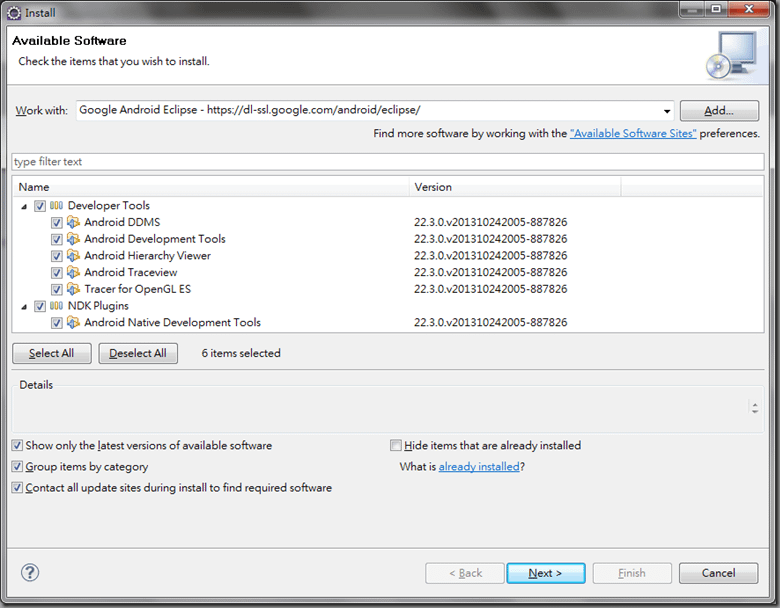Click the Android DDMS feature icon
Viewport: 780px width, 608px height.
(73, 222)
